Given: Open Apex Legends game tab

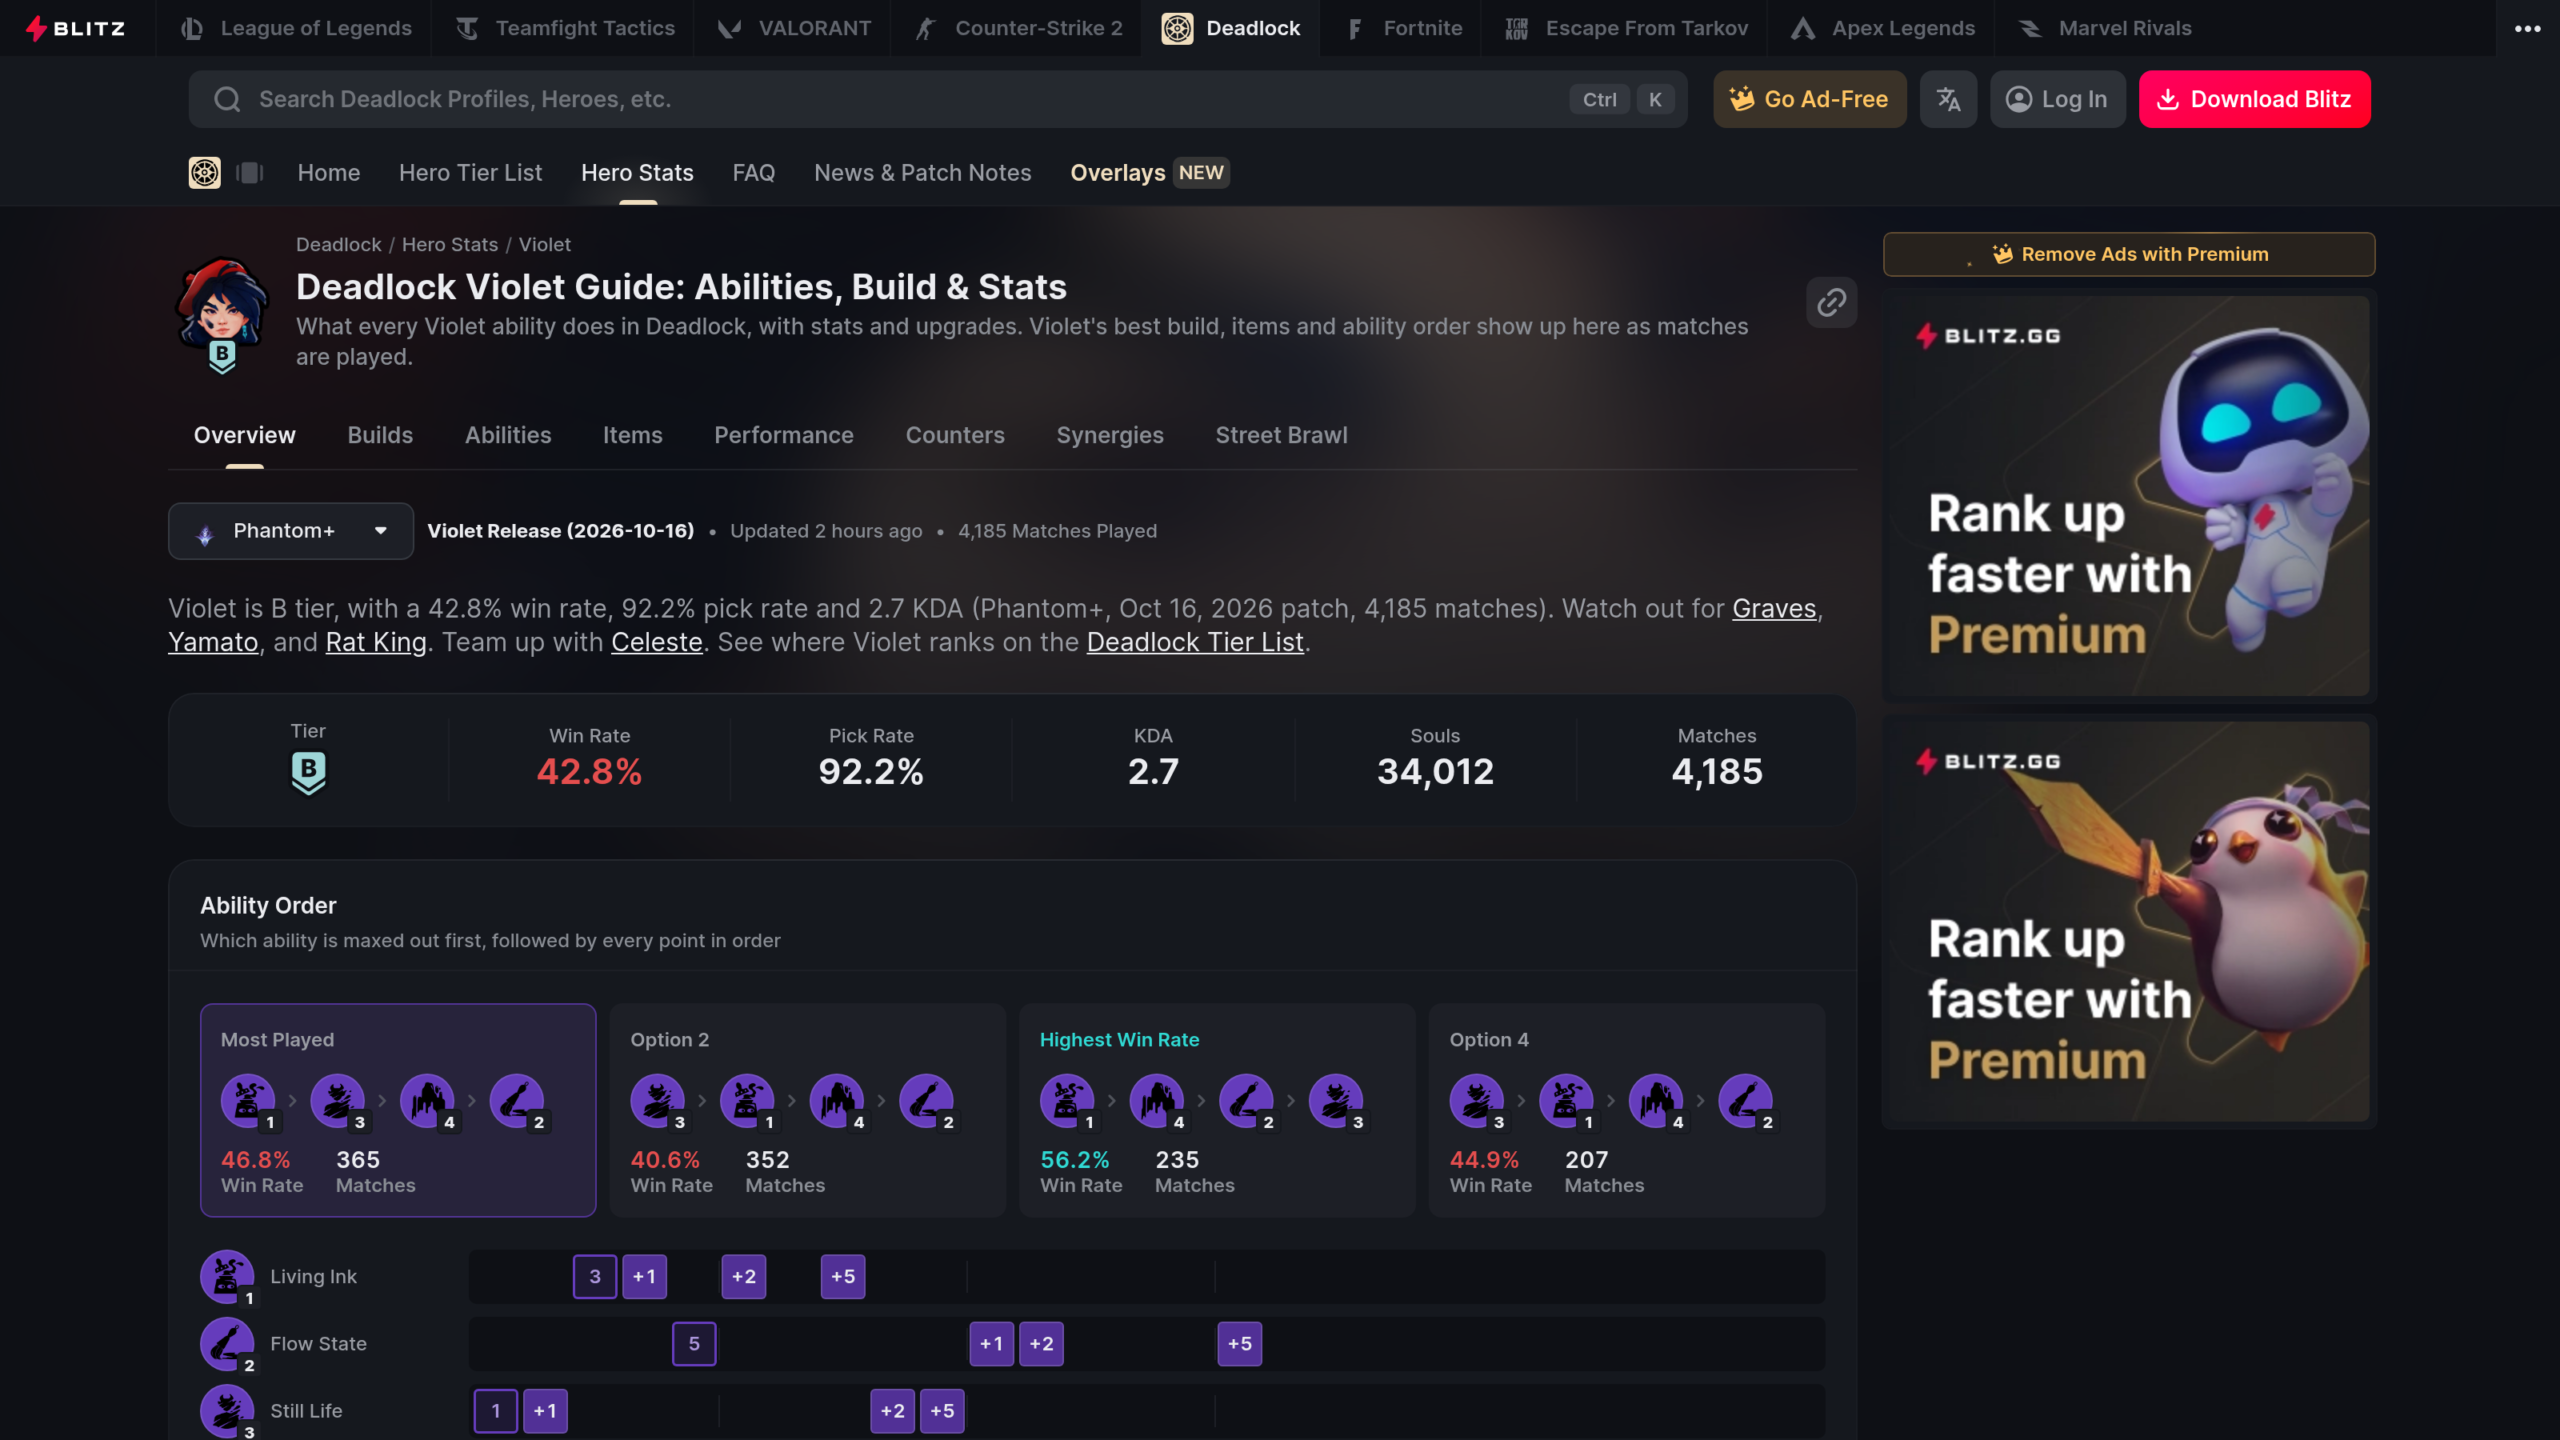Looking at the screenshot, I should tap(1883, 28).
